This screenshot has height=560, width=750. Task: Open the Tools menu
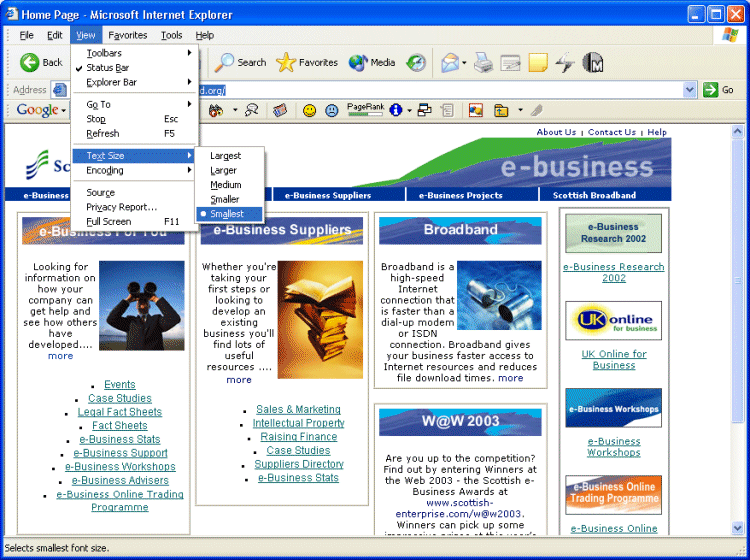171,35
